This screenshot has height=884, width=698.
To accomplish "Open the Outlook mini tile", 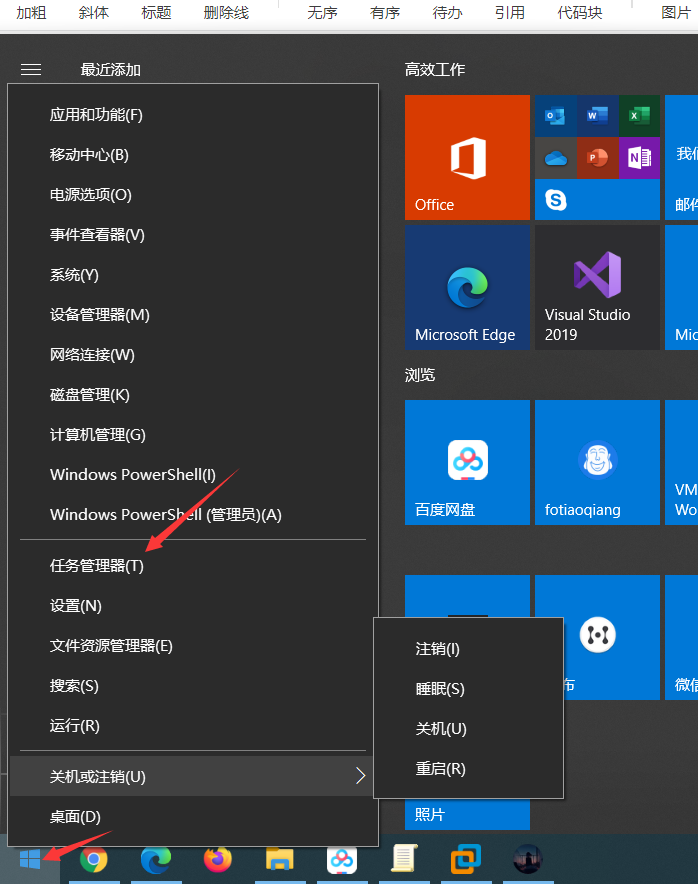I will pyautogui.click(x=555, y=116).
